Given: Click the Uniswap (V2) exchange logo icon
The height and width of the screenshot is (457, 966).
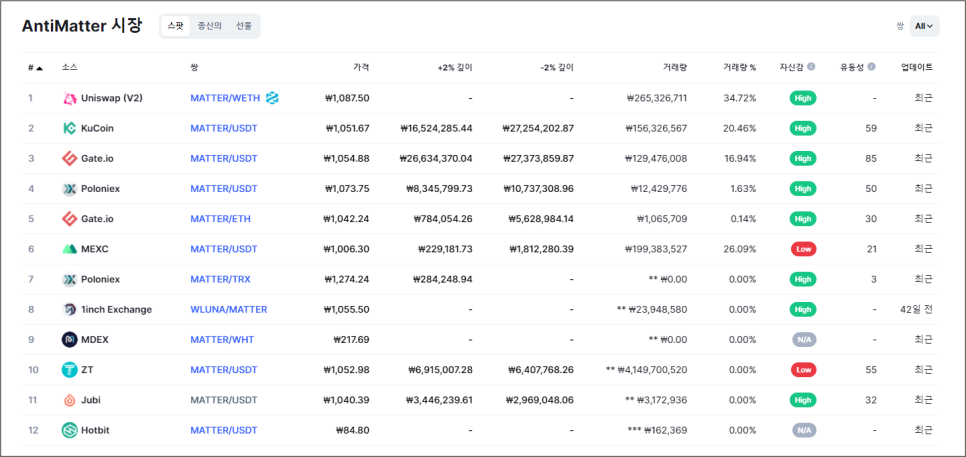Looking at the screenshot, I should 70,98.
